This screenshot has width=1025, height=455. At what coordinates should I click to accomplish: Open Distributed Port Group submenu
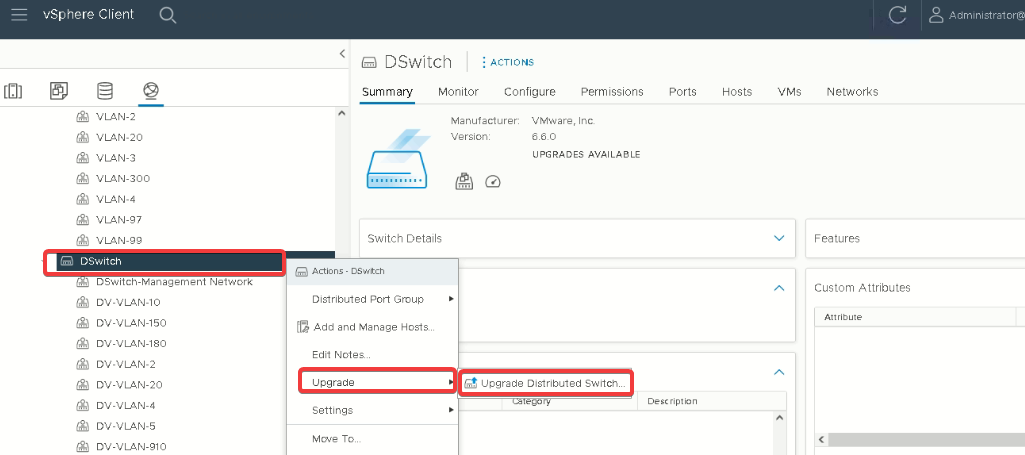tap(373, 299)
